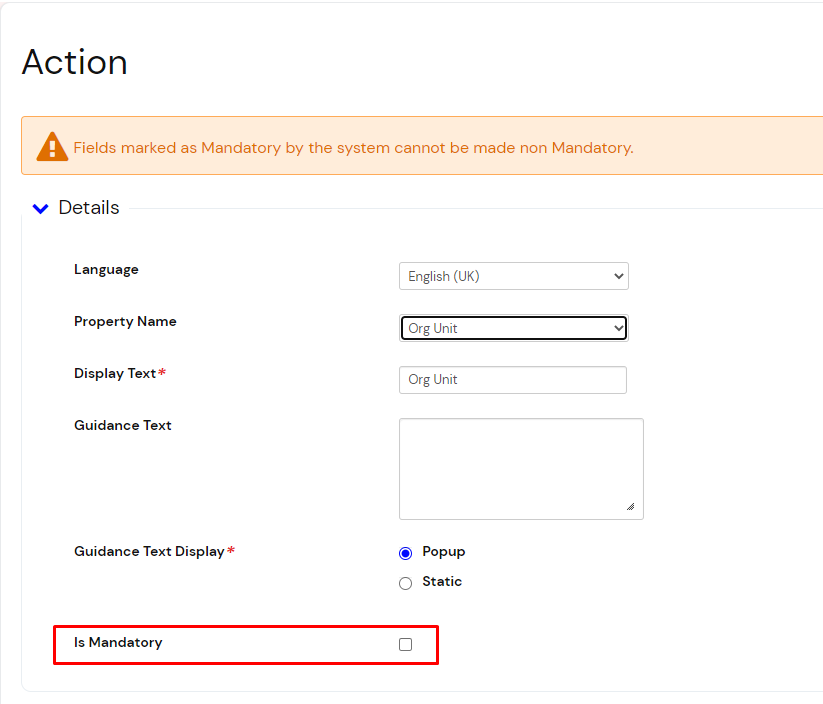Click the Popup option label text
Image resolution: width=823 pixels, height=704 pixels.
443,552
